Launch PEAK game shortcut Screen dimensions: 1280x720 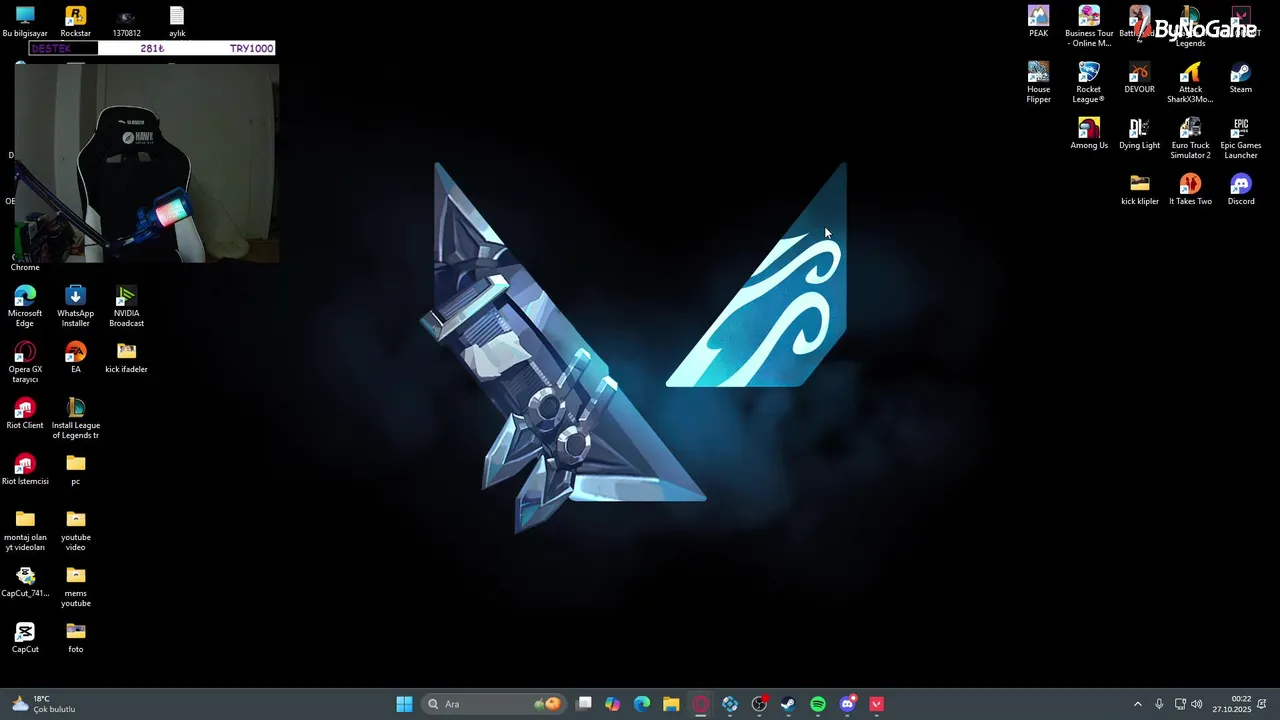(x=1038, y=21)
